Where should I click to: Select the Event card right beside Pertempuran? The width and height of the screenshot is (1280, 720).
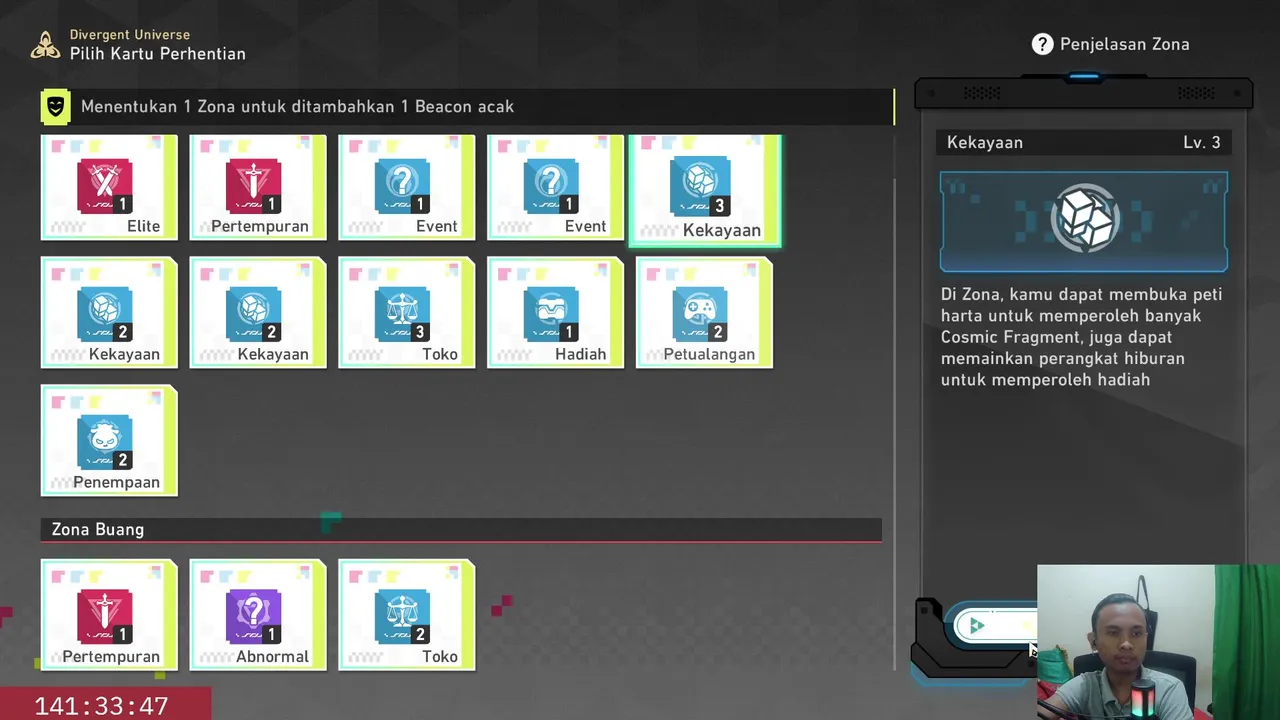tap(406, 188)
